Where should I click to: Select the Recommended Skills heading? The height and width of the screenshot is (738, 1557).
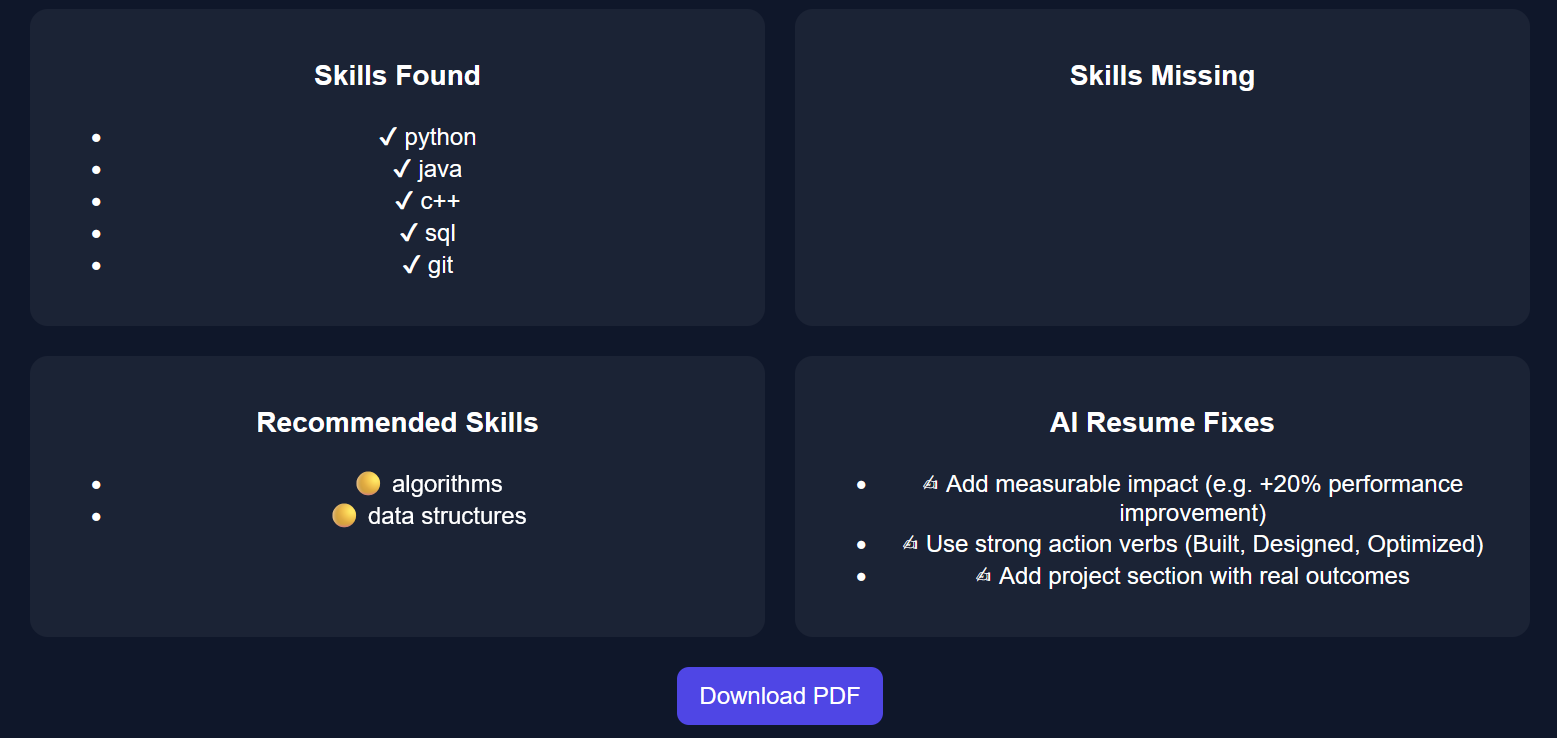[397, 423]
